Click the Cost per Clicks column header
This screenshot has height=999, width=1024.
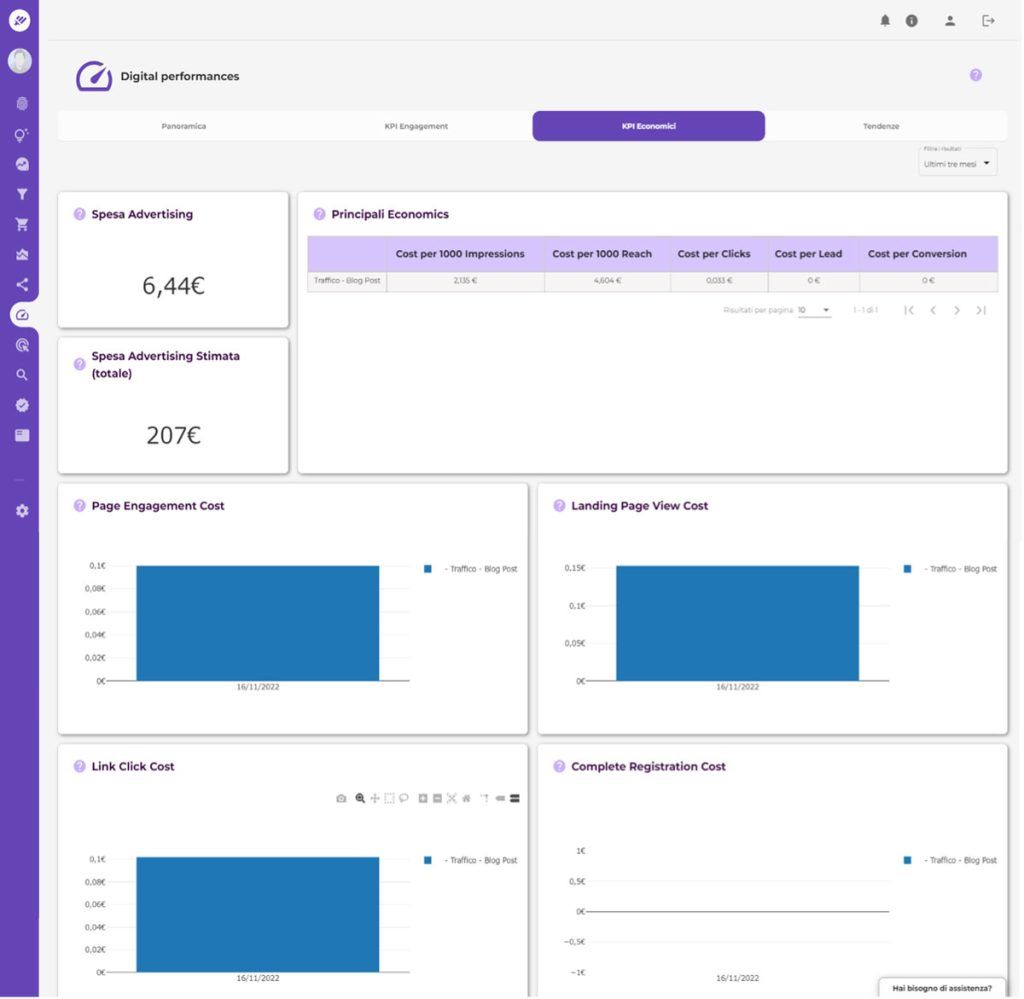(x=714, y=254)
